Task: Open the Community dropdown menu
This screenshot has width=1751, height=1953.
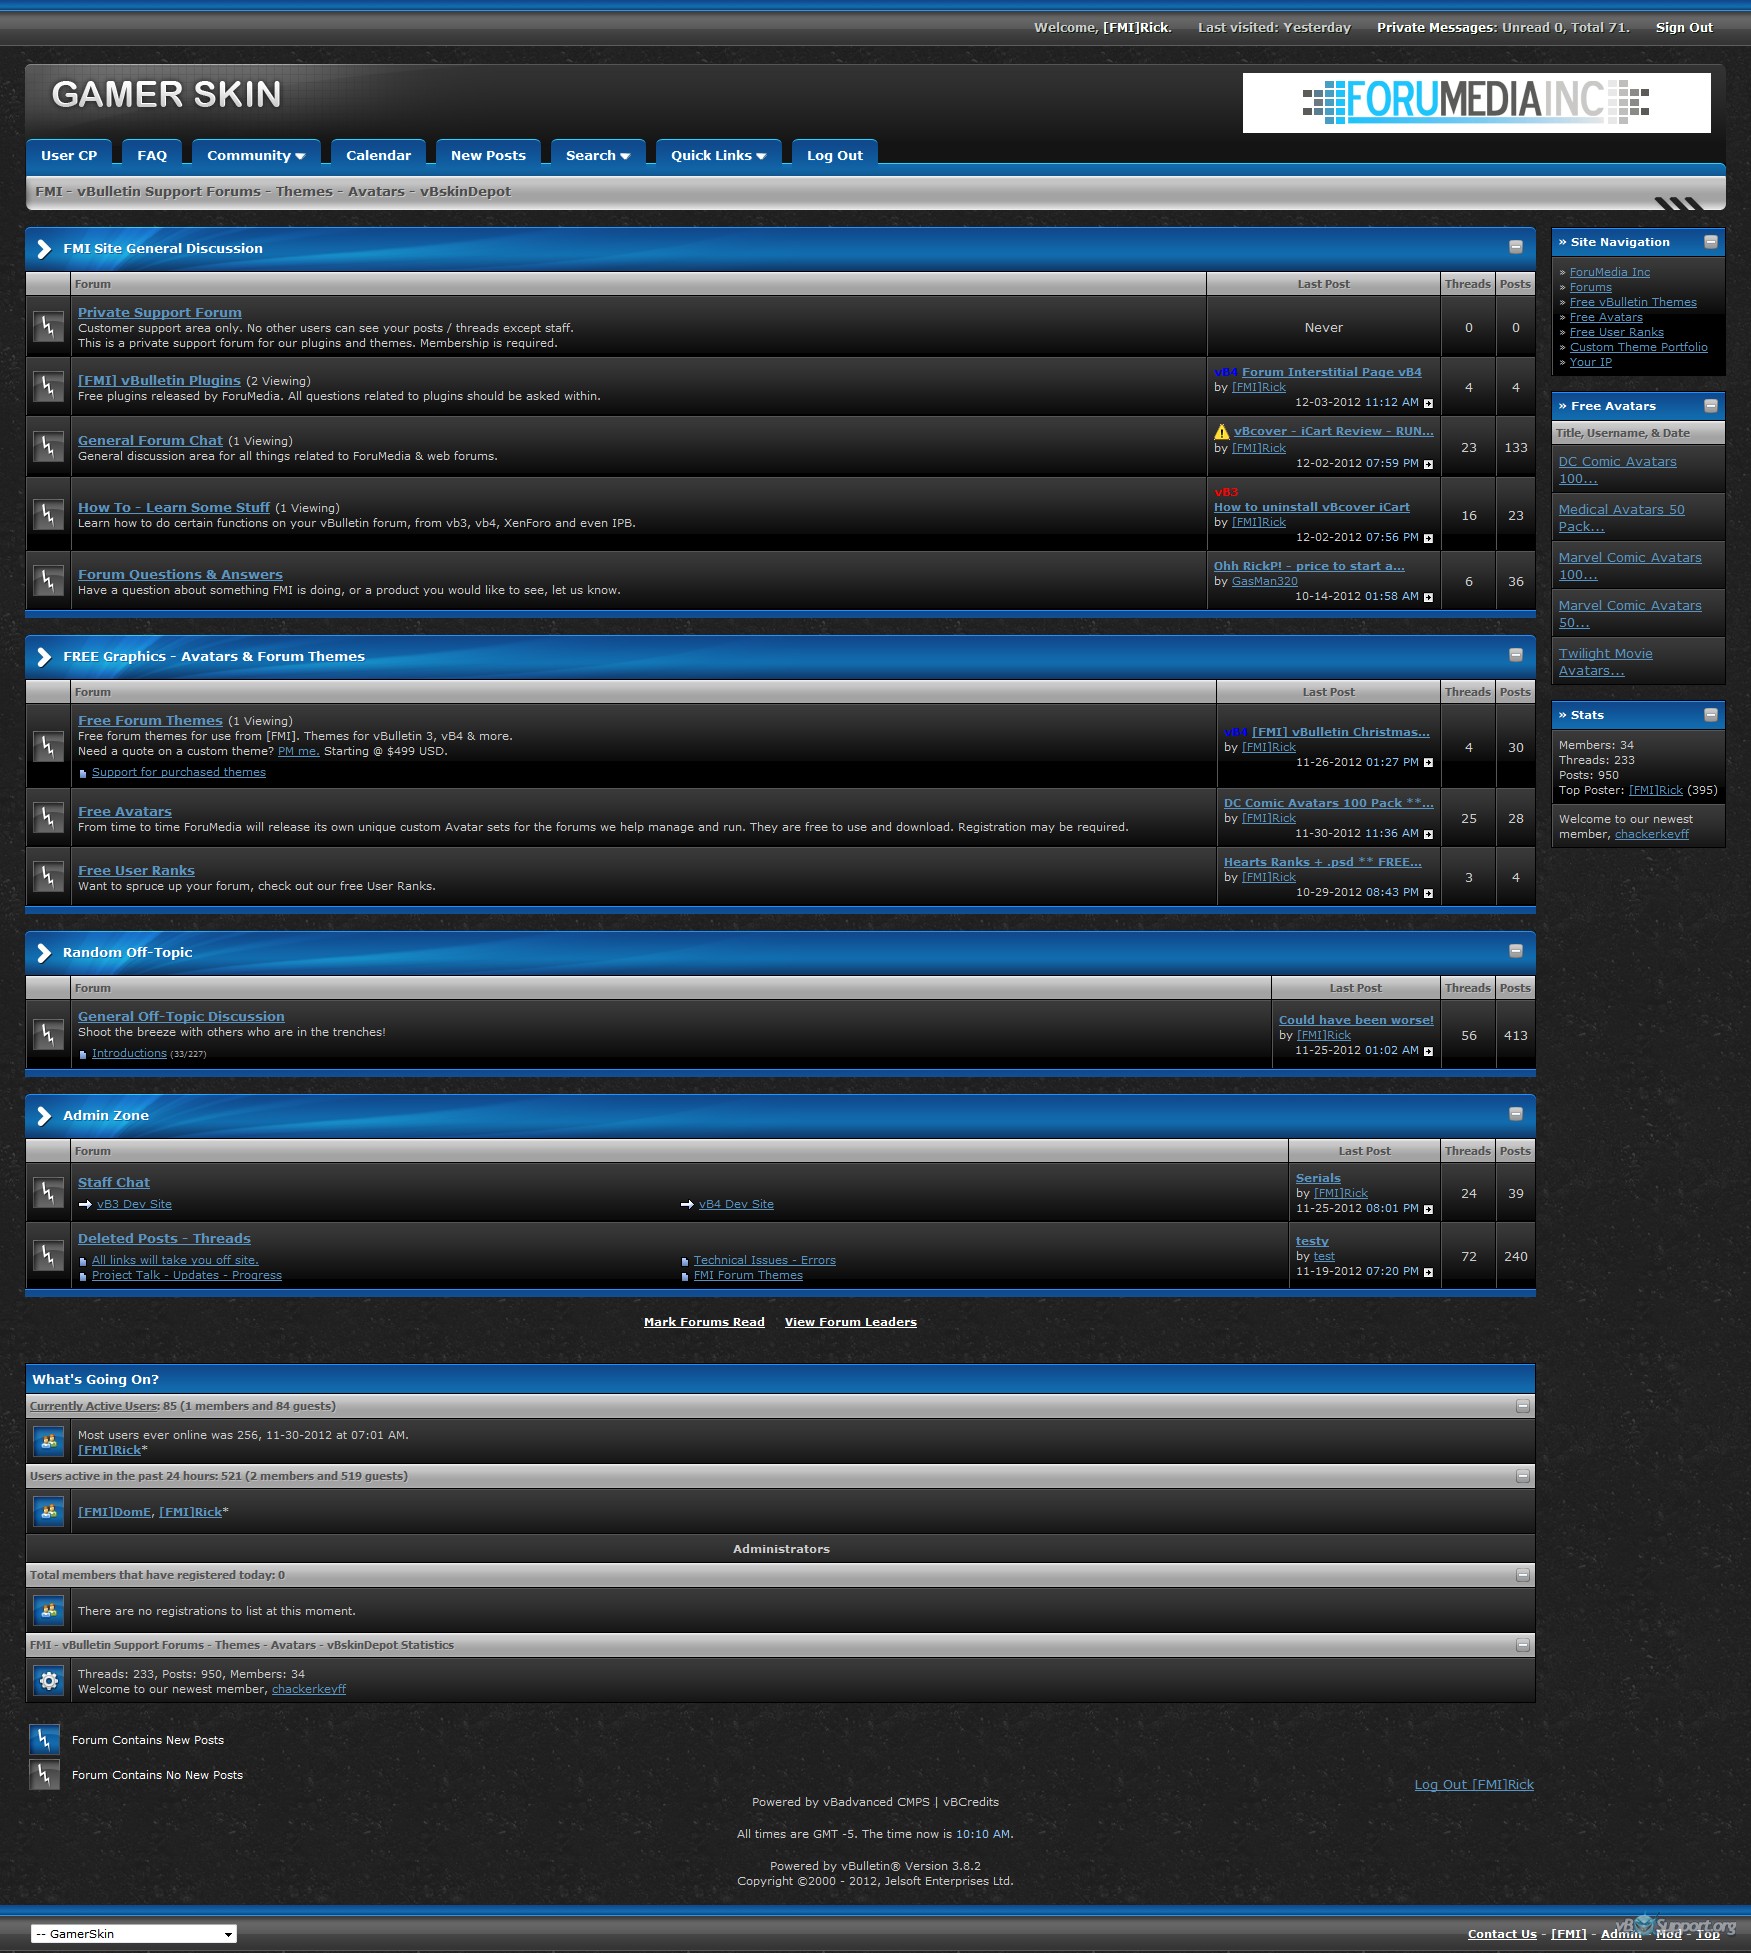Action: tap(255, 155)
